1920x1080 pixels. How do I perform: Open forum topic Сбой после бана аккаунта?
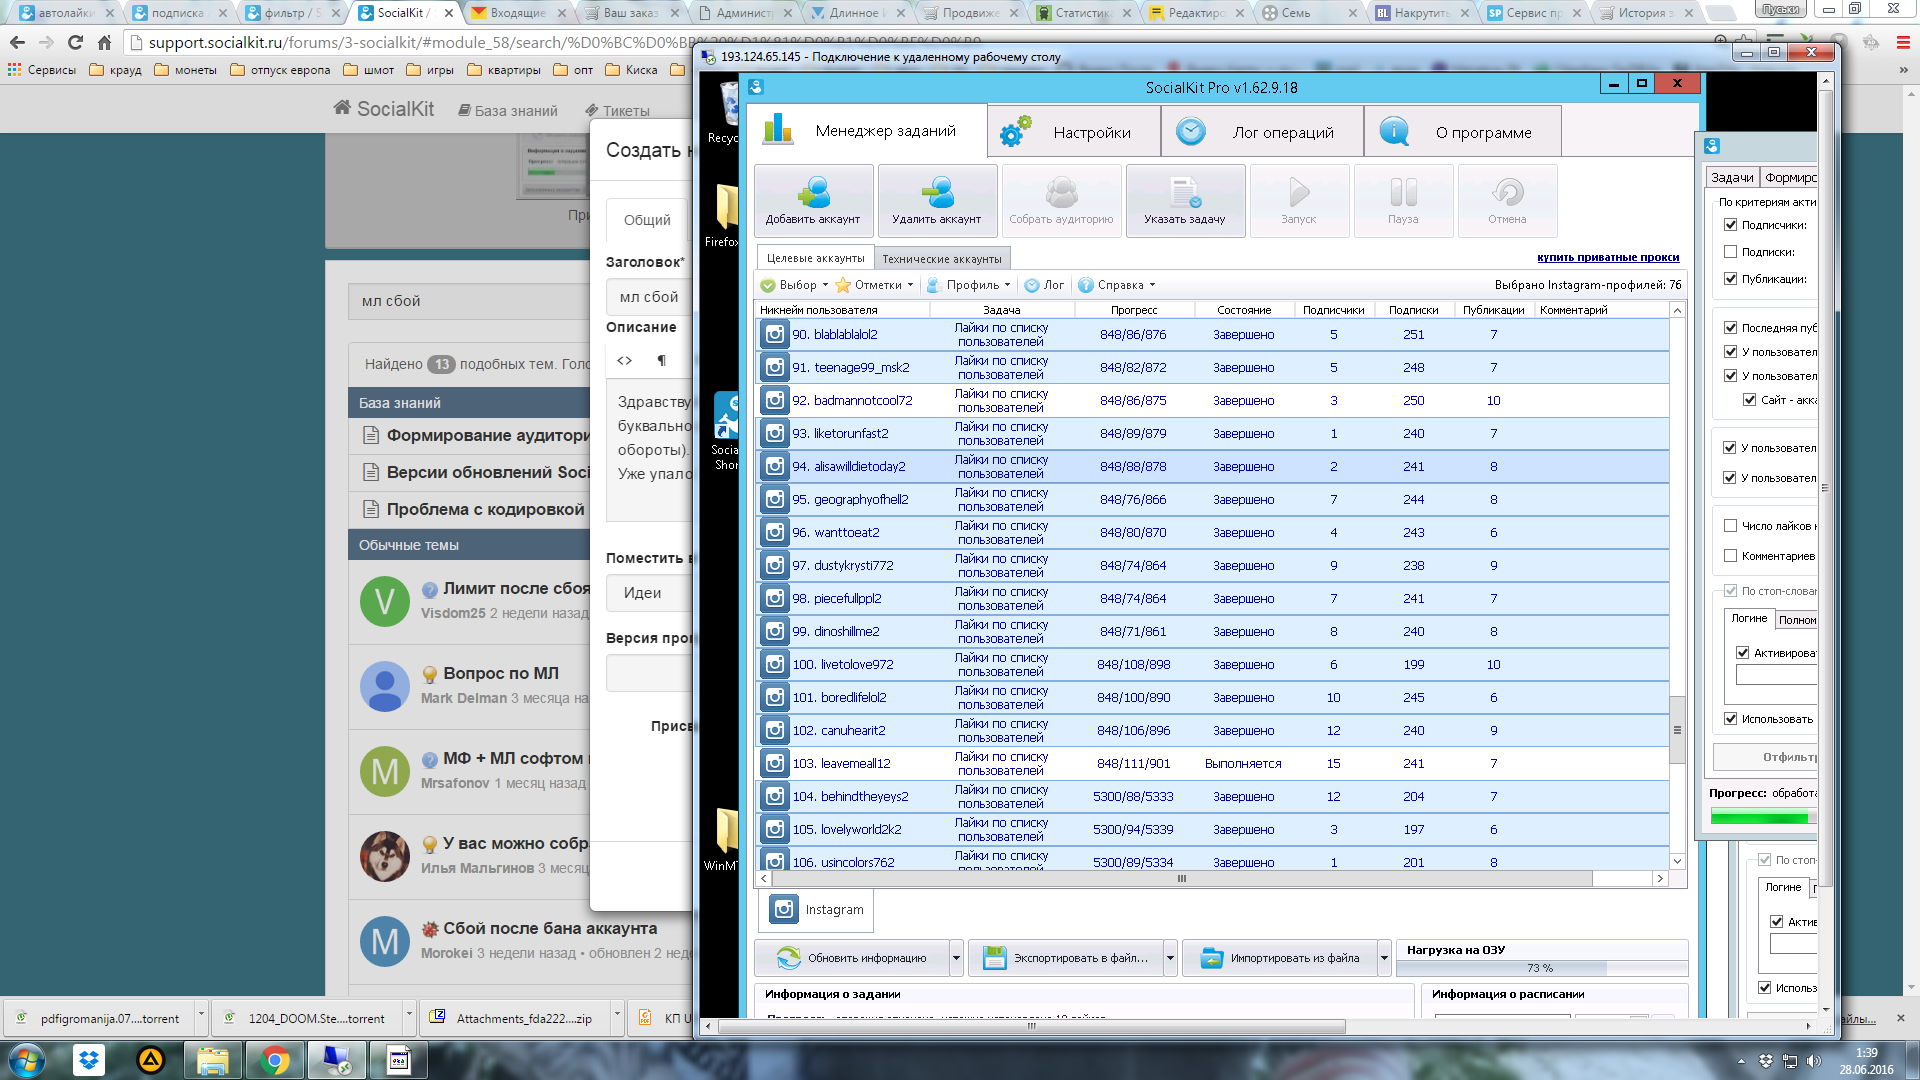pyautogui.click(x=550, y=928)
